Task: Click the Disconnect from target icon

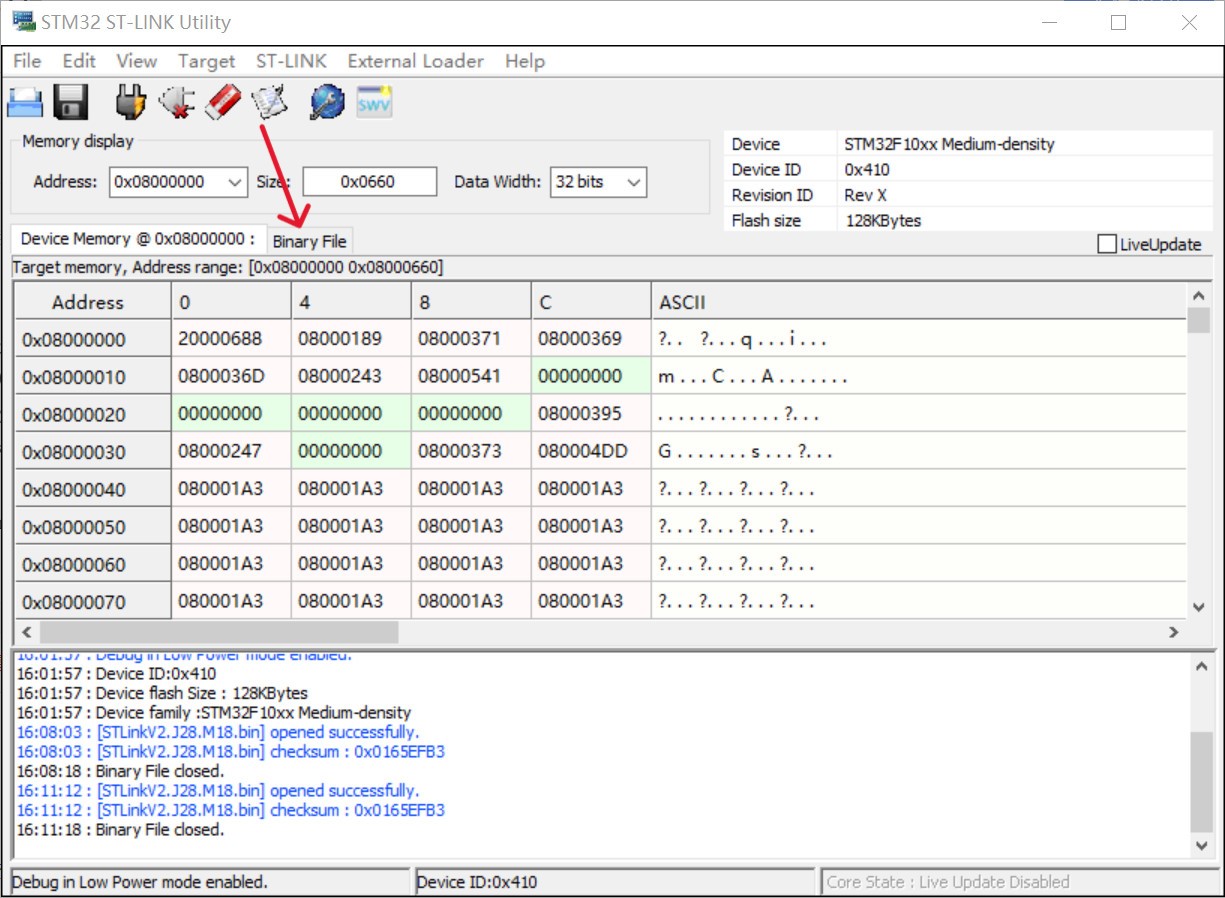Action: (177, 102)
